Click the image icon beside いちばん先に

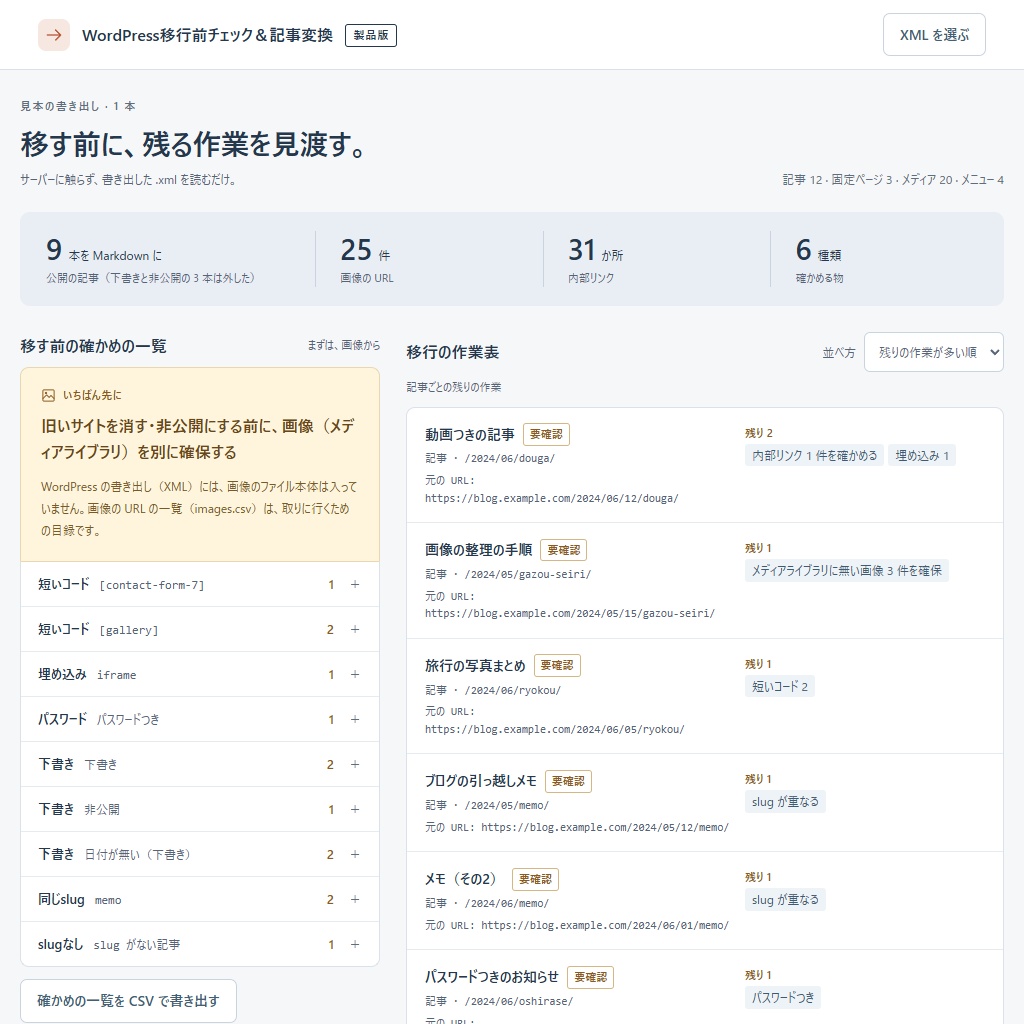pyautogui.click(x=48, y=395)
